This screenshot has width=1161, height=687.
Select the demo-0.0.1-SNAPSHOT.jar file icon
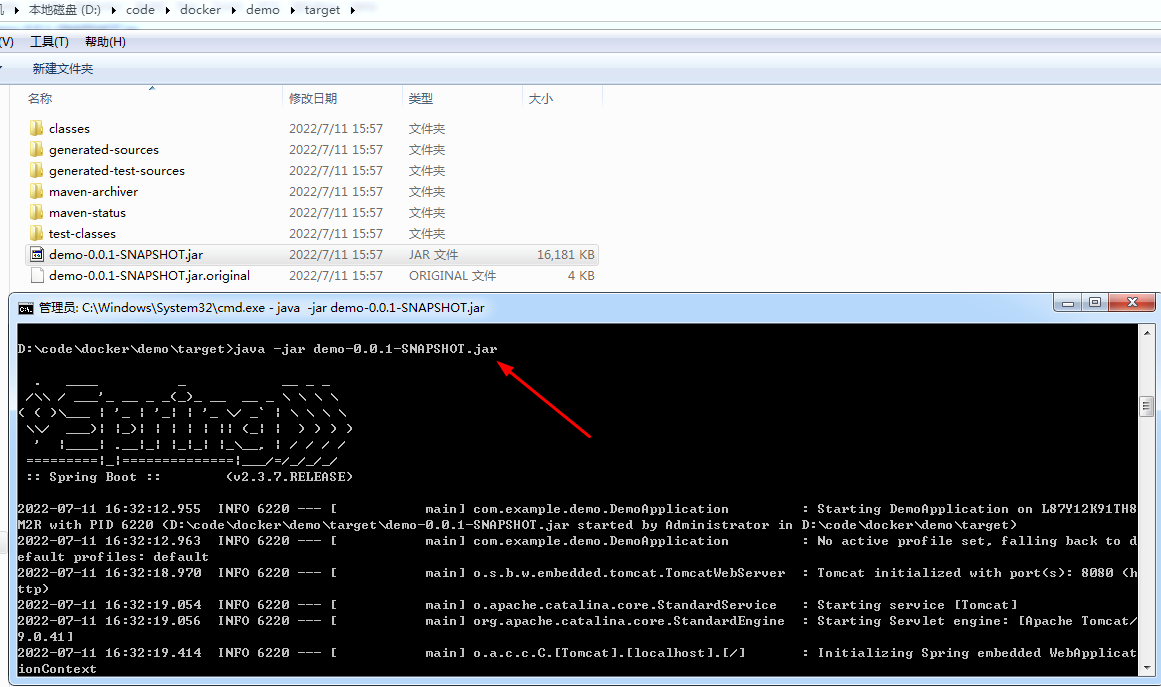click(x=37, y=255)
